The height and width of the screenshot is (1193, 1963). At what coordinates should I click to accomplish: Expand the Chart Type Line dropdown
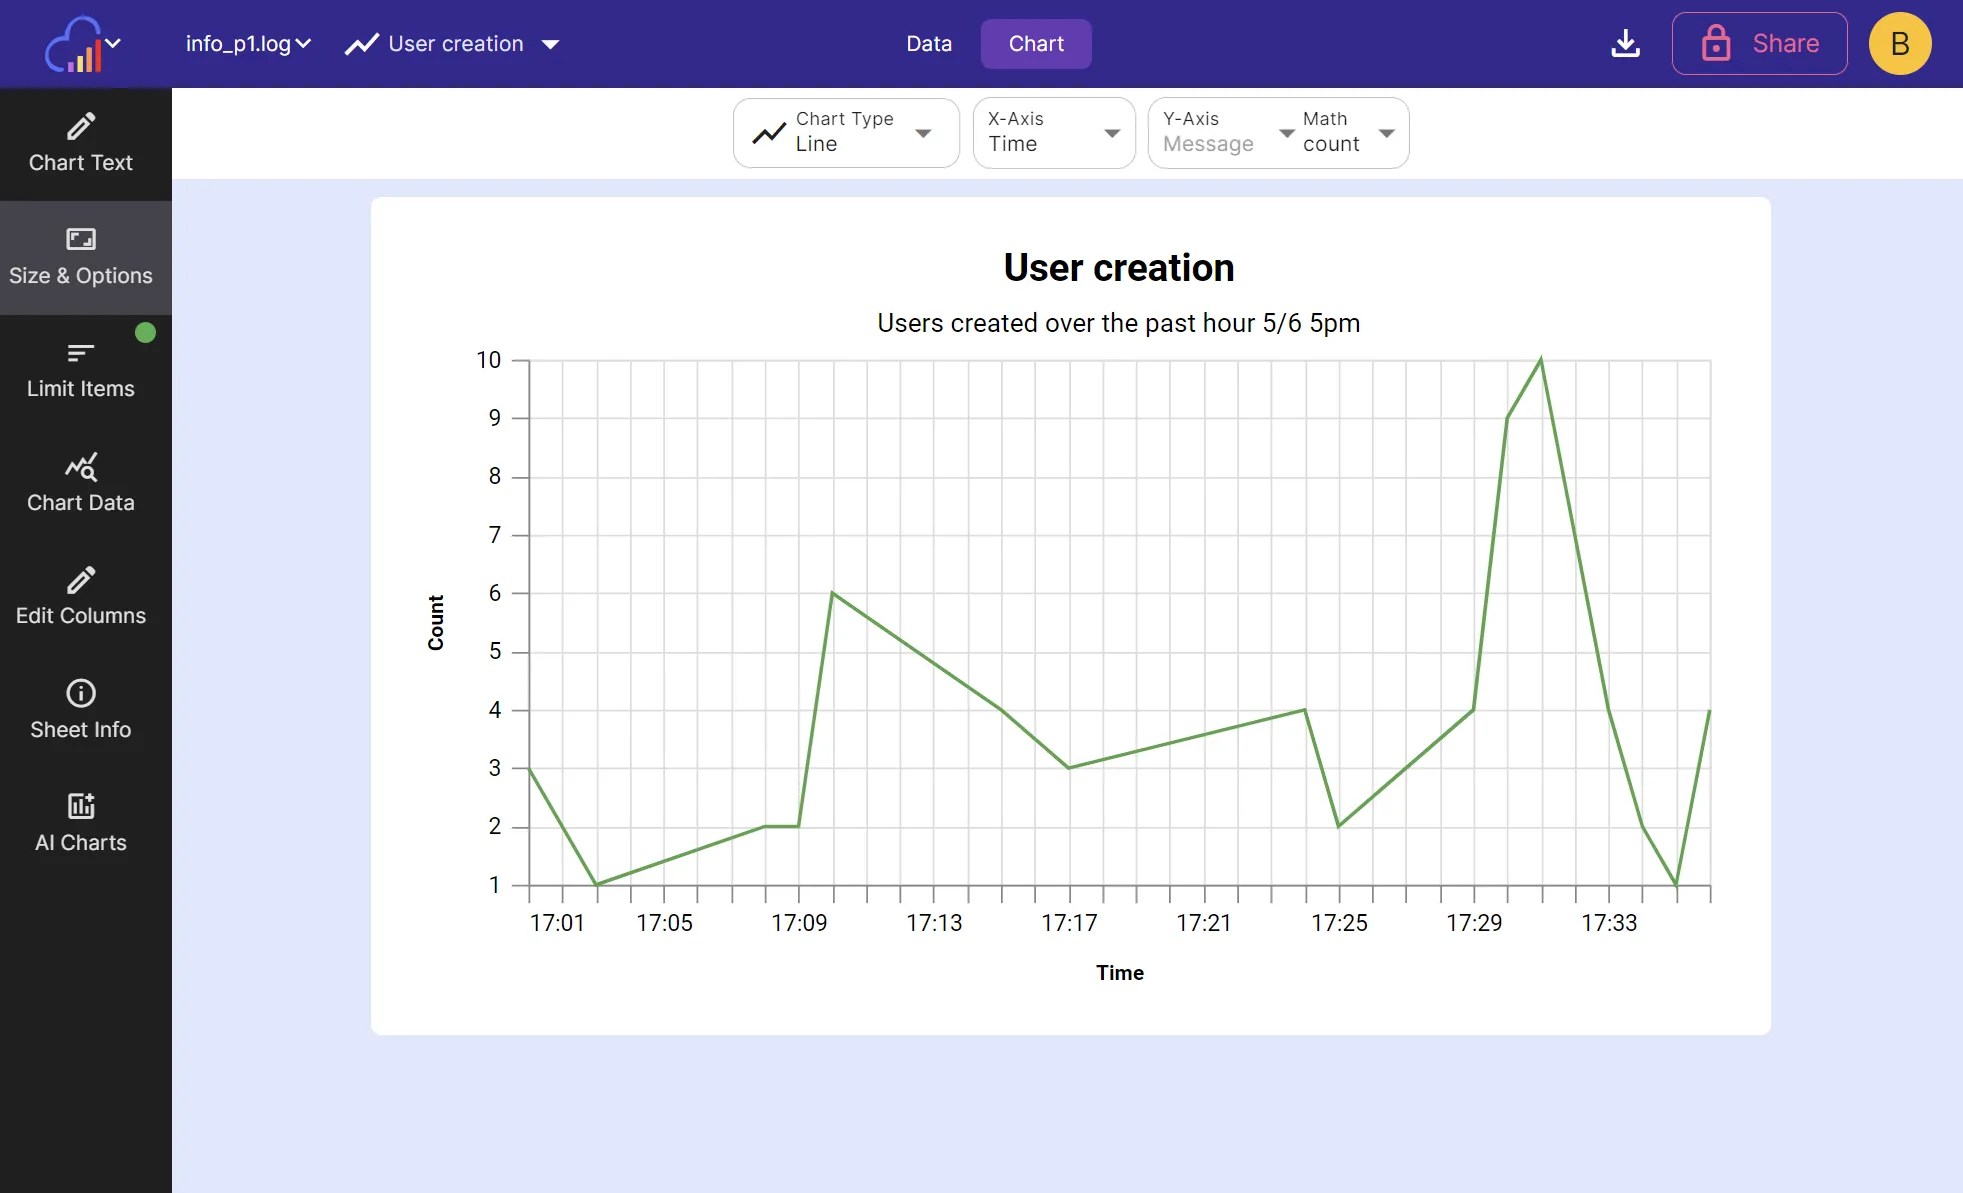(x=846, y=133)
